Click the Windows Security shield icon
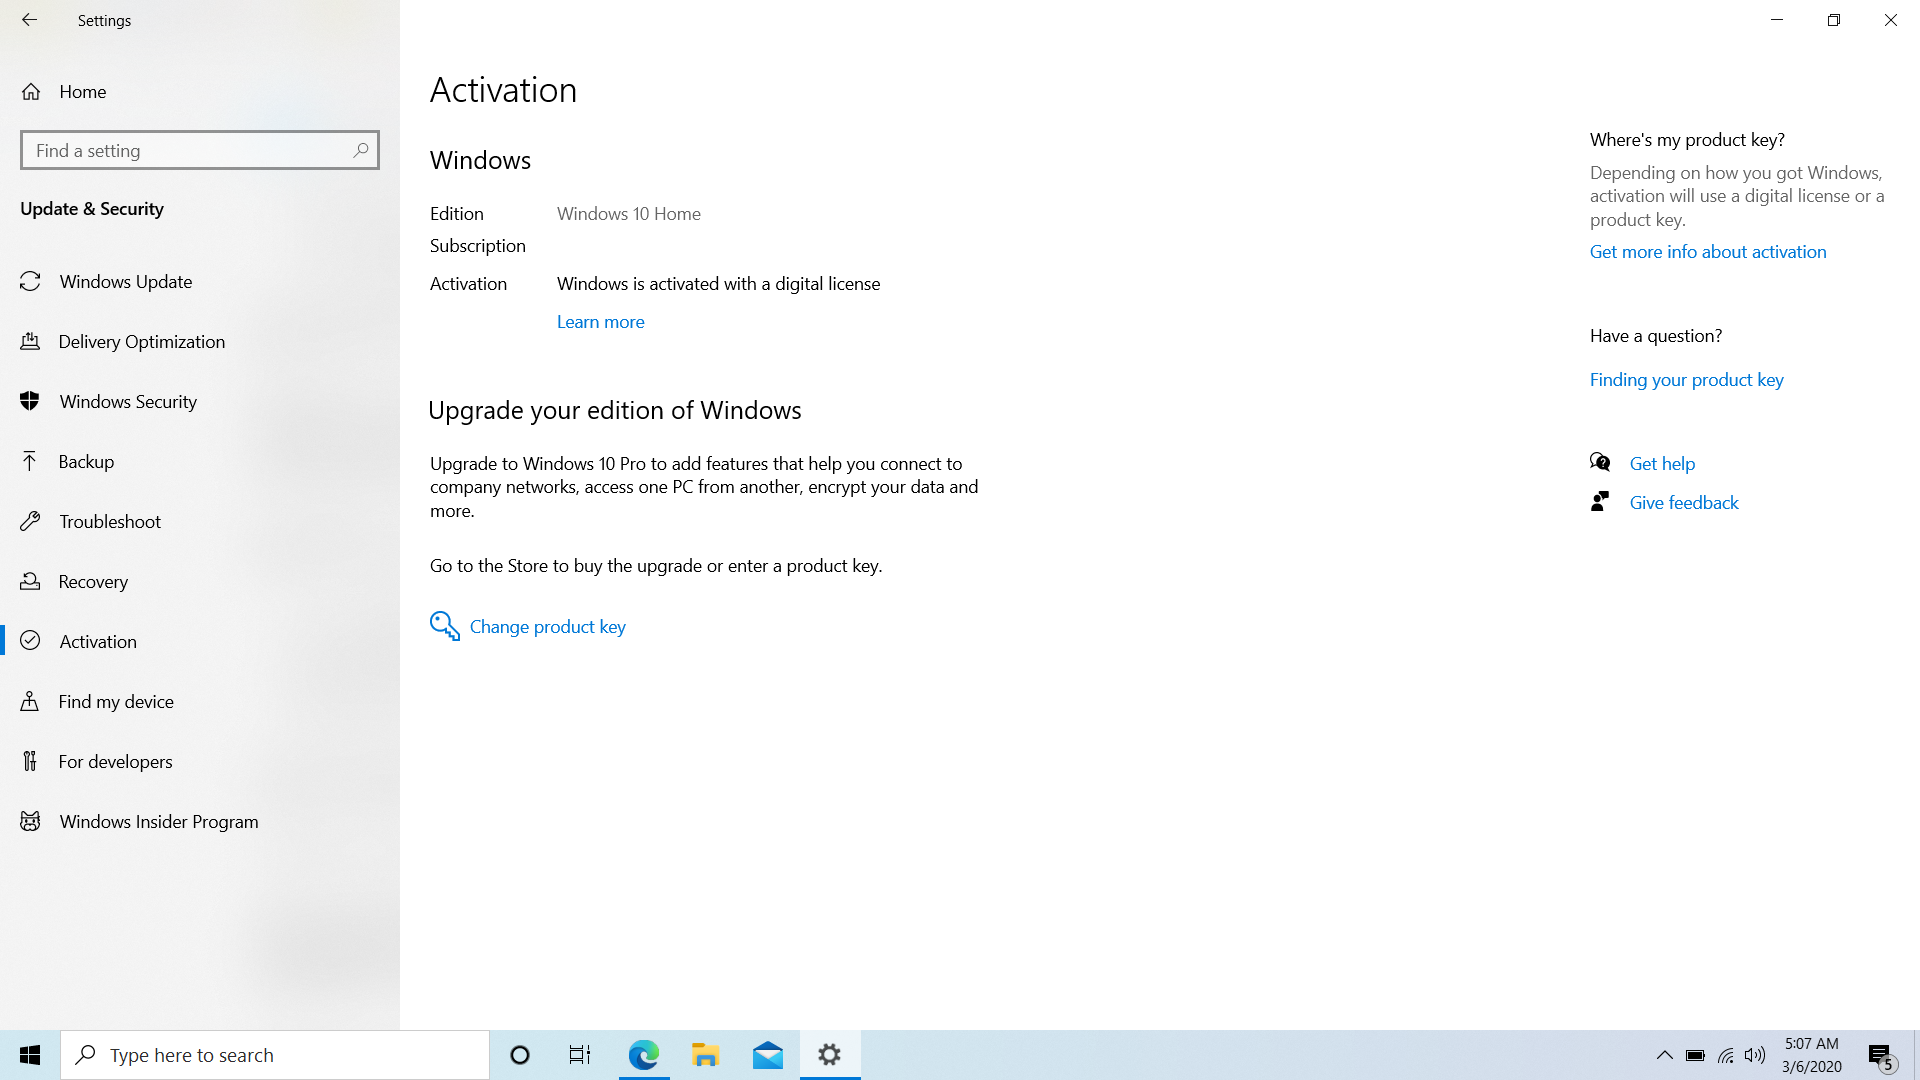Viewport: 1920px width, 1080px height. pos(30,402)
